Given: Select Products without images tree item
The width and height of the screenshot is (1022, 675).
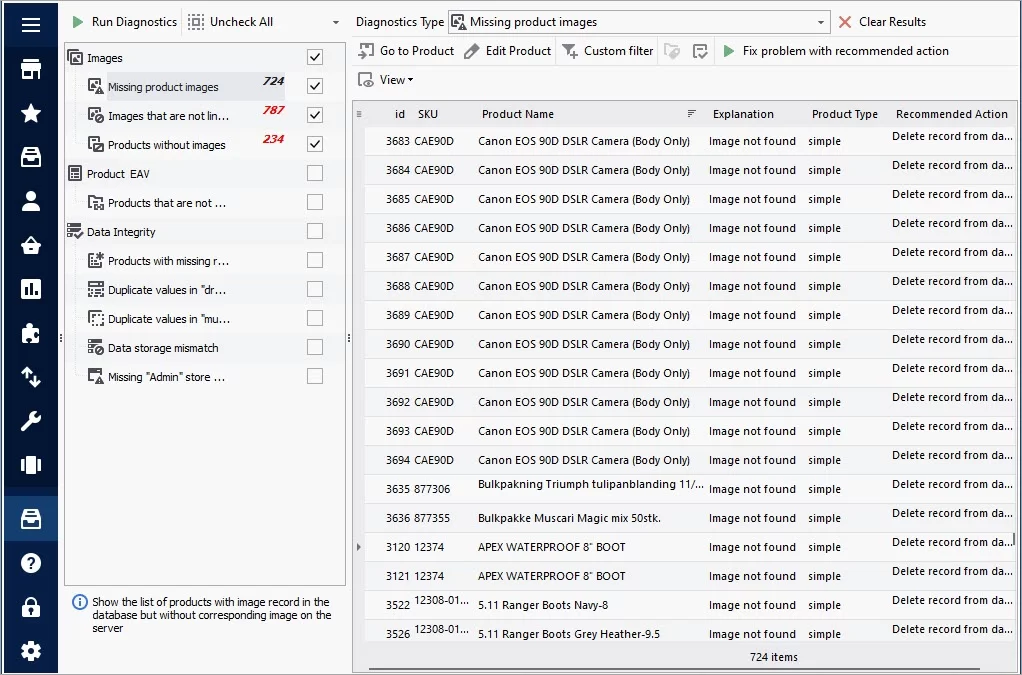Looking at the screenshot, I should tap(167, 145).
